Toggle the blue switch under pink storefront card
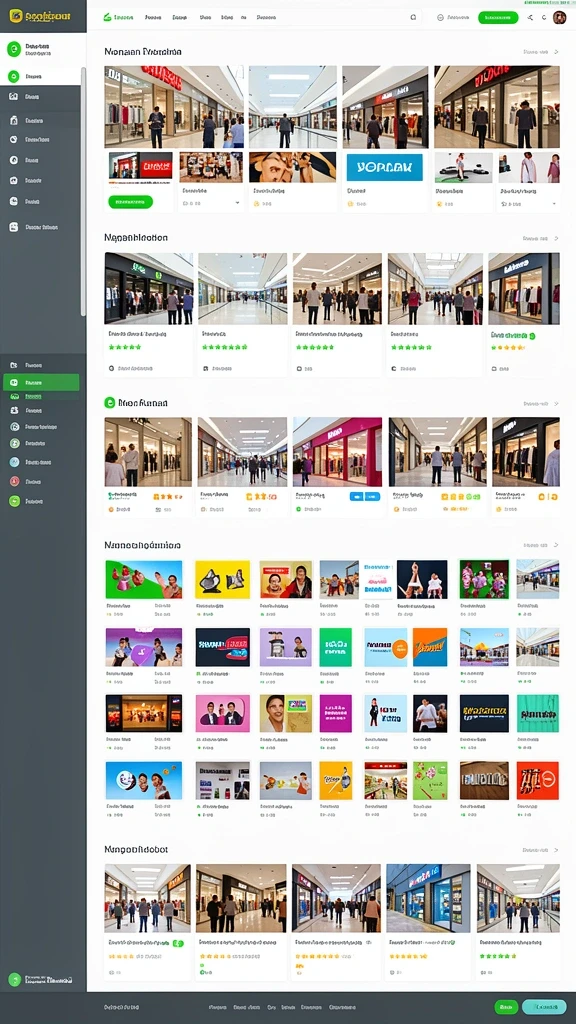Screen dimensions: 576x1024 pyautogui.click(x=365, y=497)
